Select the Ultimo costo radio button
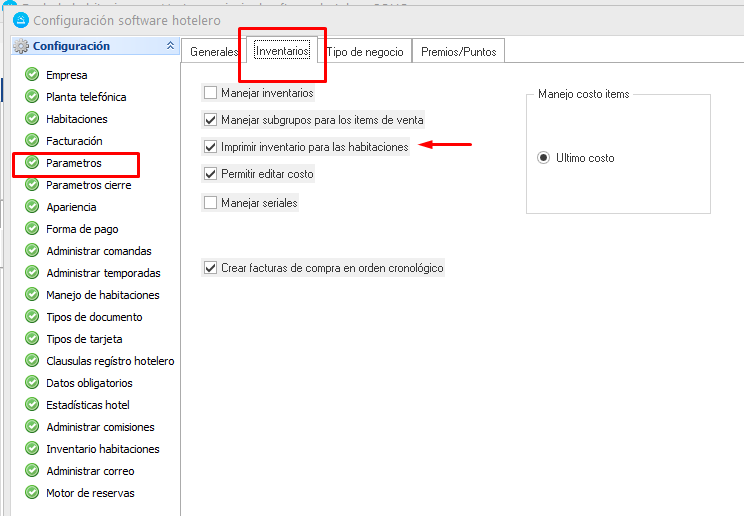The width and height of the screenshot is (744, 516). pyautogui.click(x=544, y=158)
